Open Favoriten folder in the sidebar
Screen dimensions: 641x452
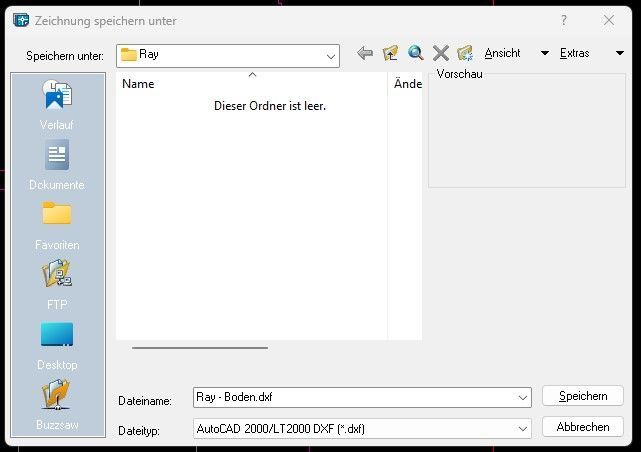coord(57,225)
